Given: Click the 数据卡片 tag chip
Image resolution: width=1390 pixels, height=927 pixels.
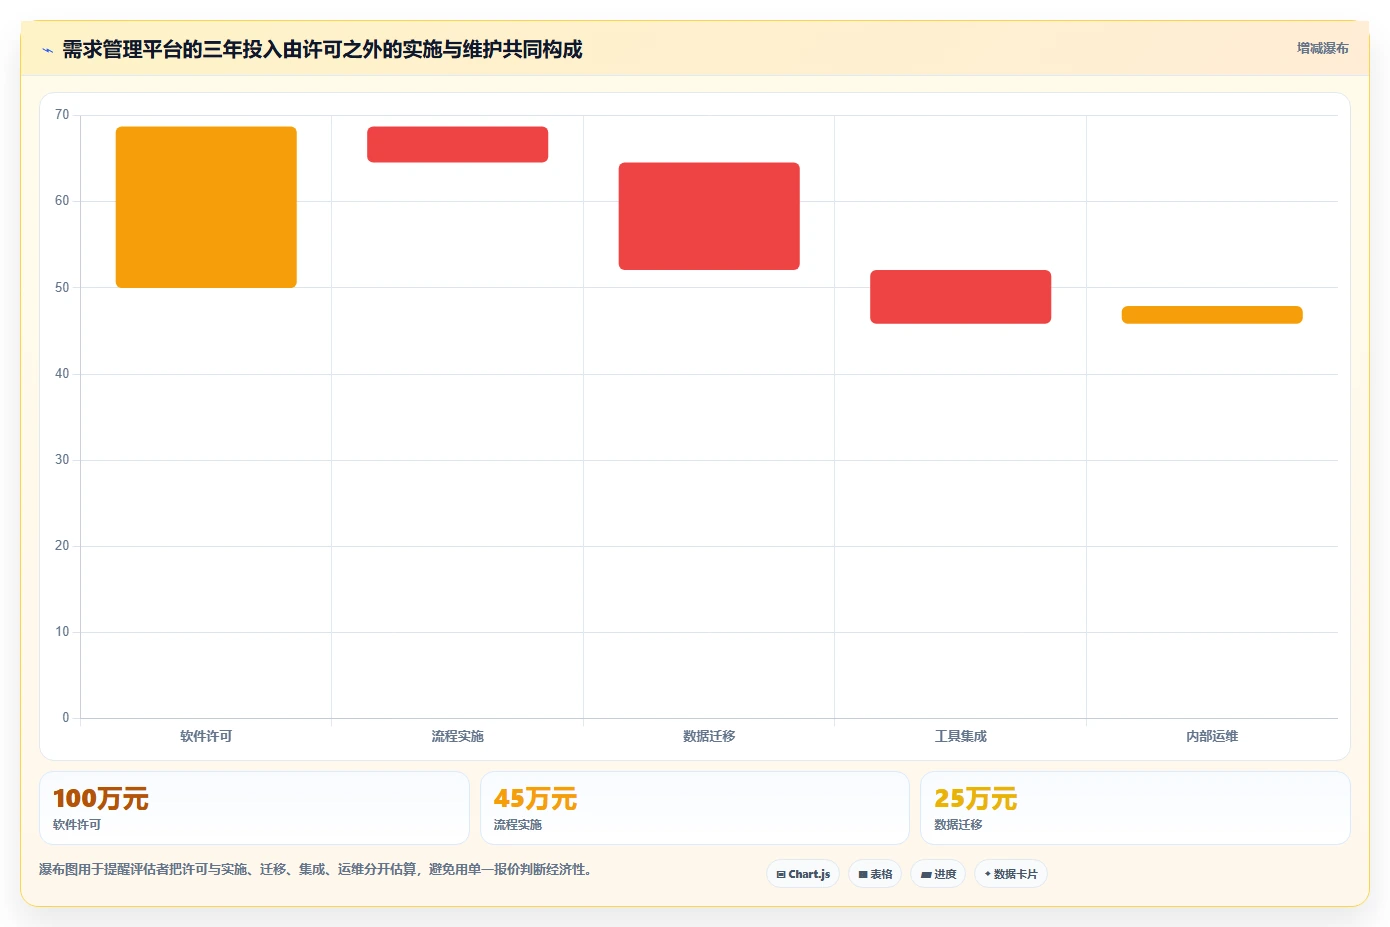Looking at the screenshot, I should (1011, 874).
